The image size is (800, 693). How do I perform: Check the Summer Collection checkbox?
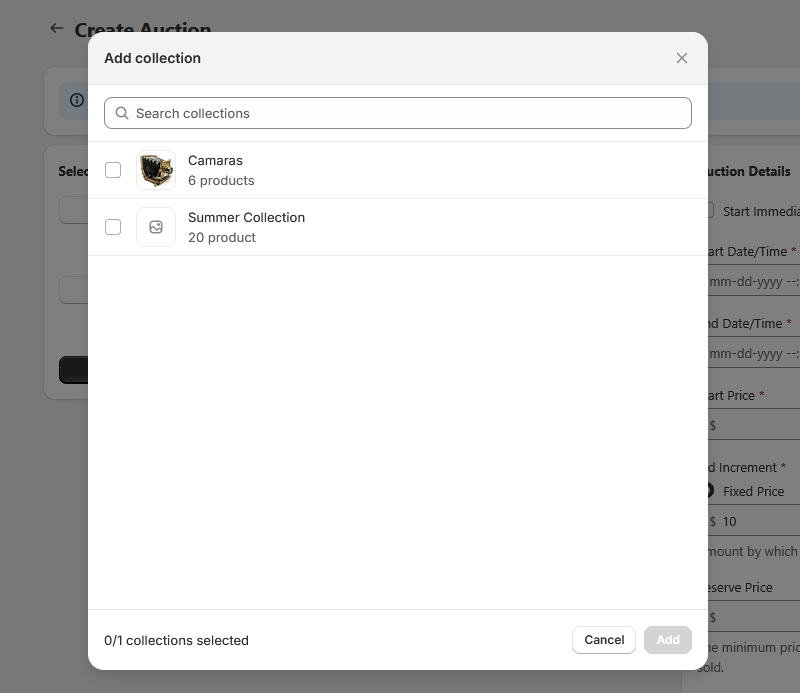coord(113,227)
